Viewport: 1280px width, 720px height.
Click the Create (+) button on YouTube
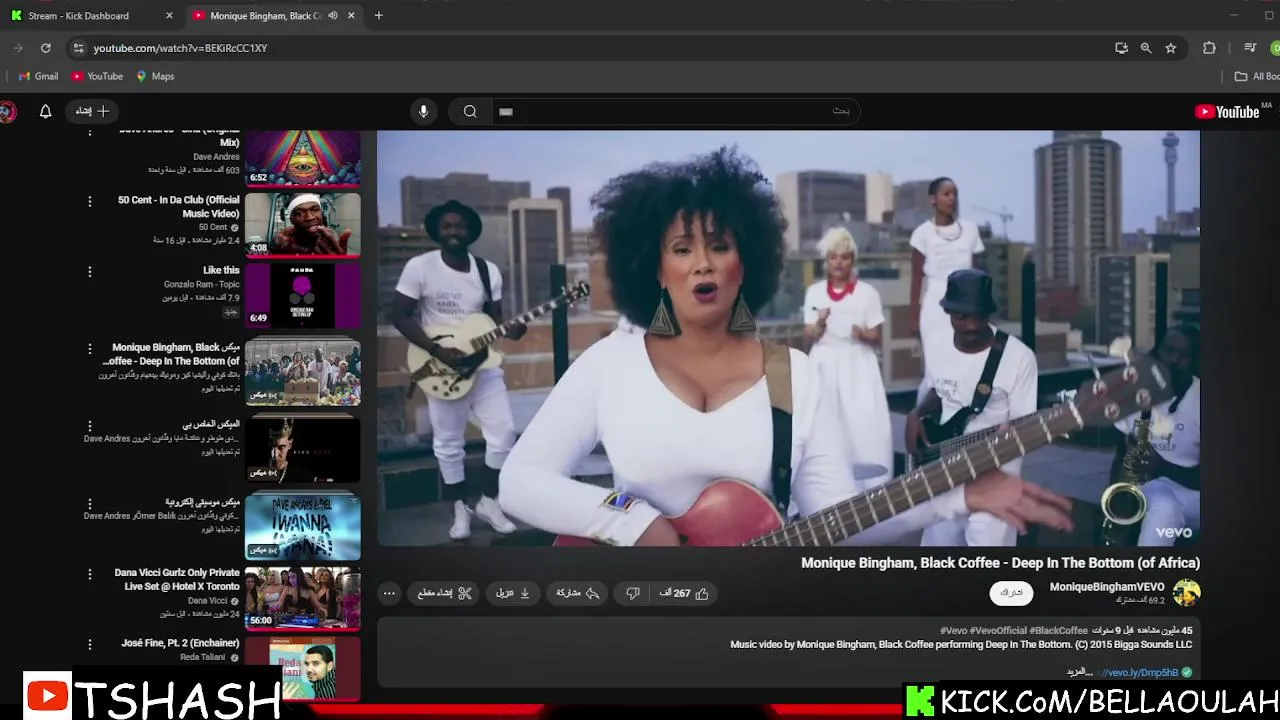pyautogui.click(x=92, y=111)
